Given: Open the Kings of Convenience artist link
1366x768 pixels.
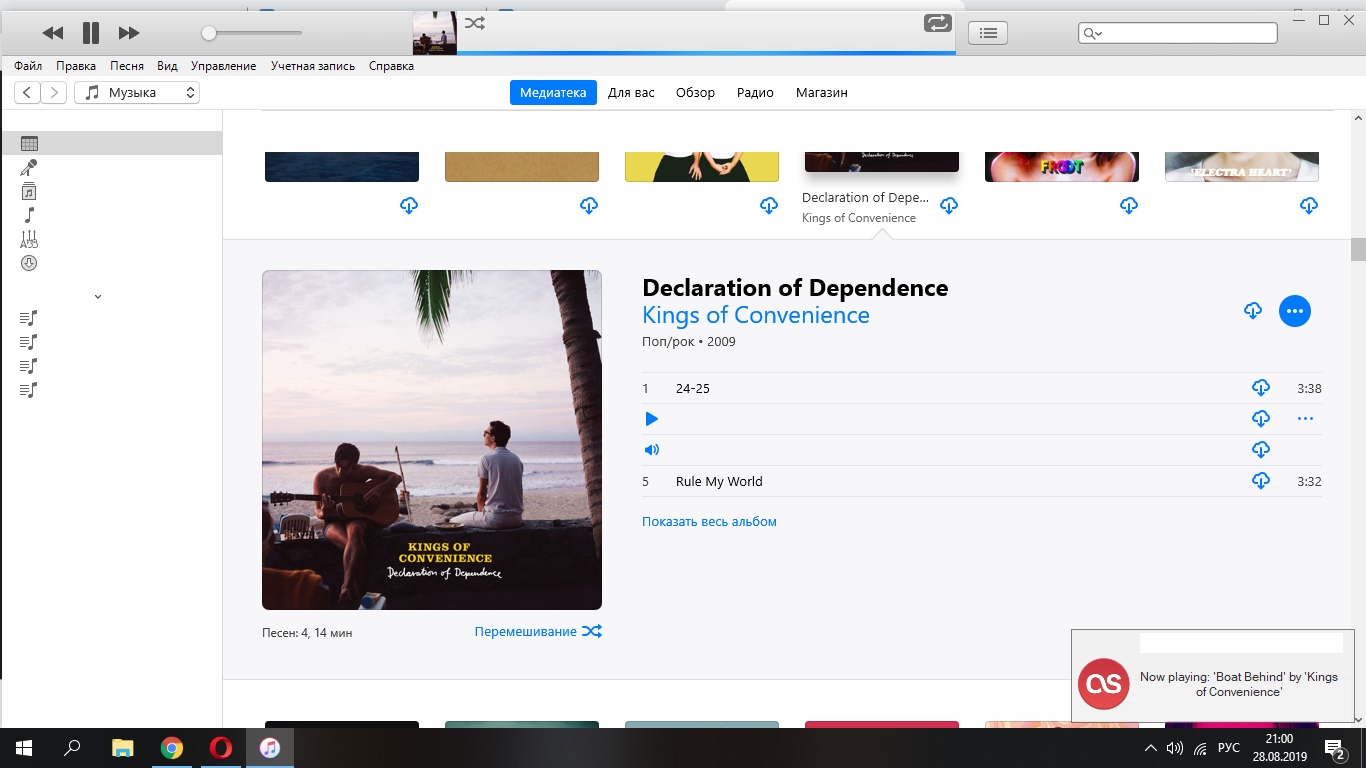Looking at the screenshot, I should click(x=756, y=316).
